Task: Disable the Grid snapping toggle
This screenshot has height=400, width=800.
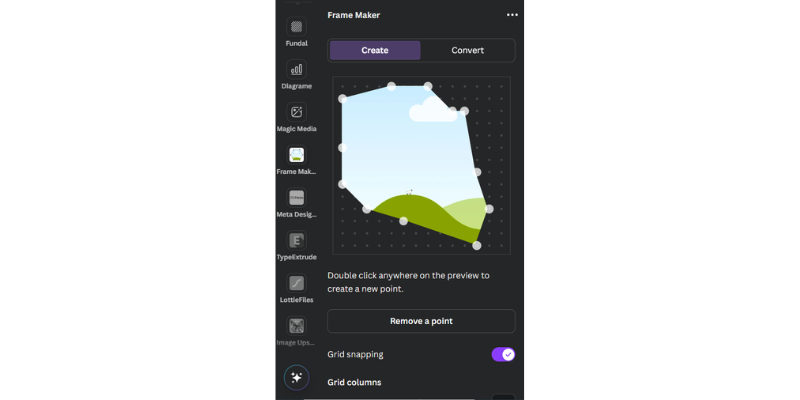Action: 503,355
